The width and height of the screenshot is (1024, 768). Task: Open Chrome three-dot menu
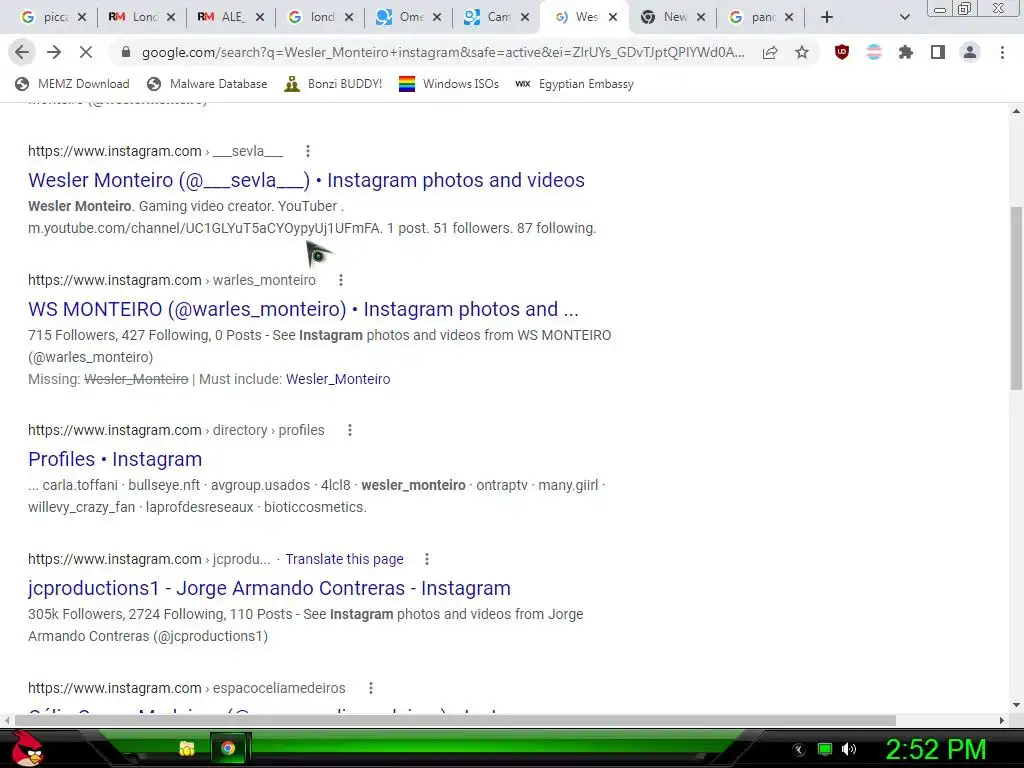[1002, 52]
